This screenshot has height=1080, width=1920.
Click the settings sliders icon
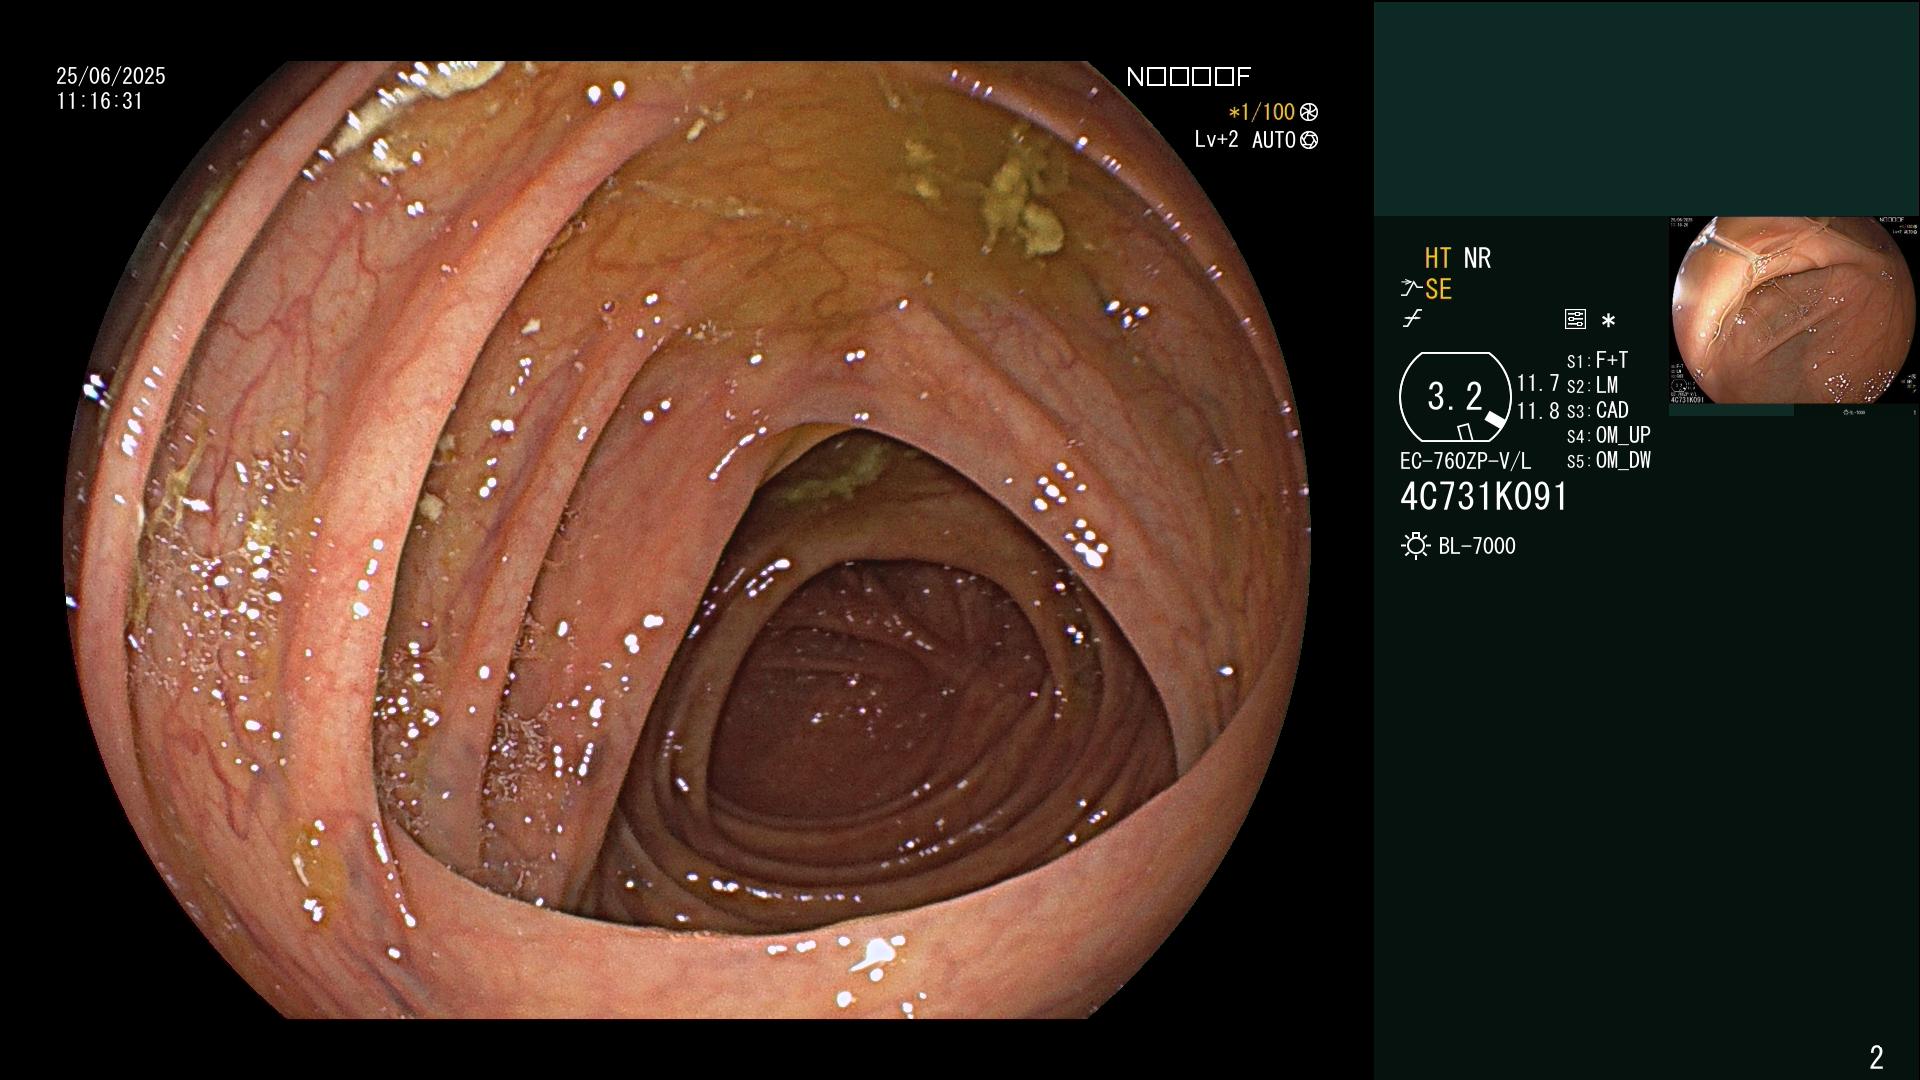pyautogui.click(x=1575, y=320)
